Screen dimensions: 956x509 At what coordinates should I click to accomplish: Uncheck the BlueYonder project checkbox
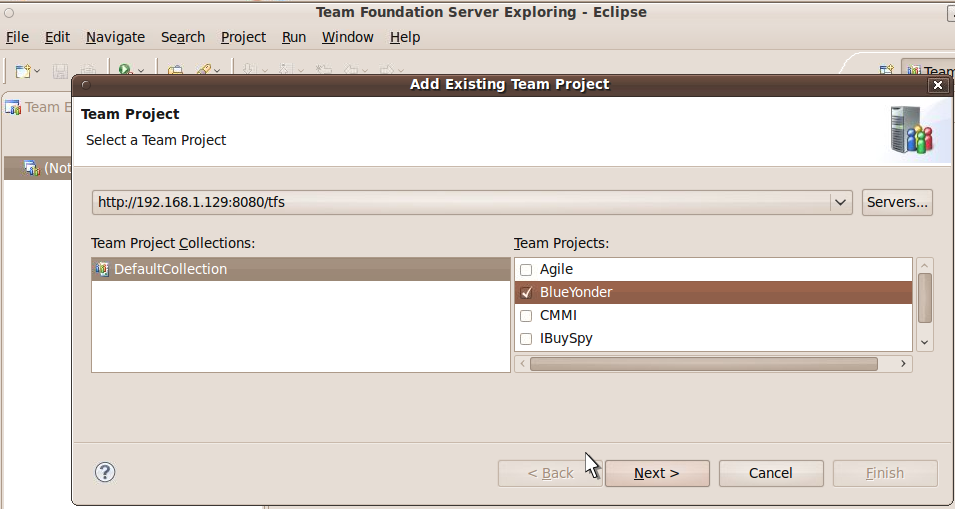tap(526, 293)
